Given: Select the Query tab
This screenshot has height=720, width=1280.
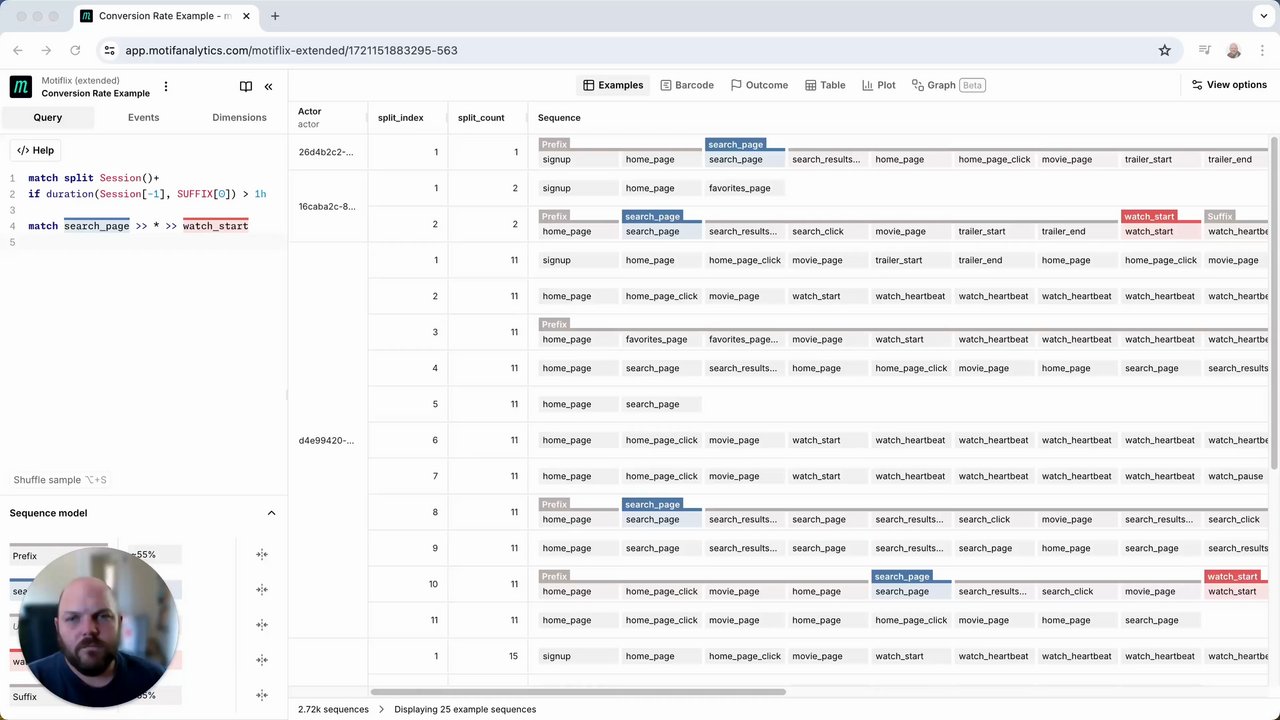Looking at the screenshot, I should pos(47,118).
